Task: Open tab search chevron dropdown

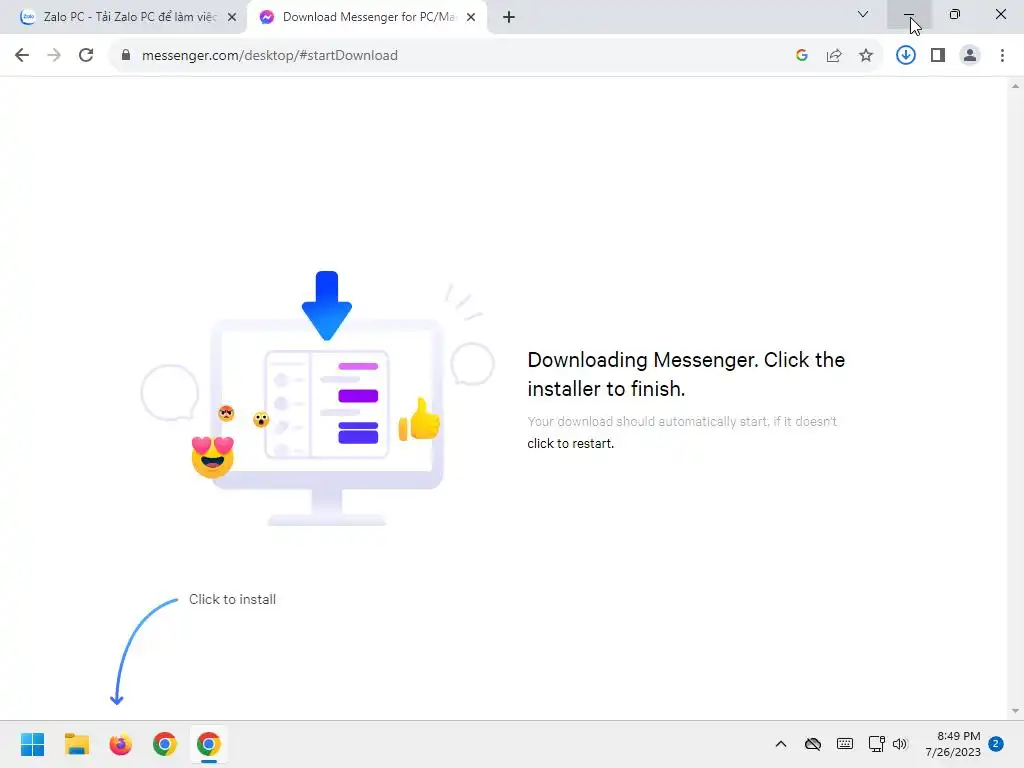Action: coord(863,14)
